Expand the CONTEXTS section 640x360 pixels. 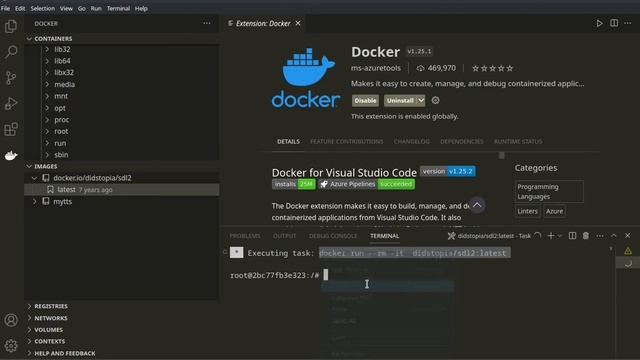pyautogui.click(x=29, y=341)
